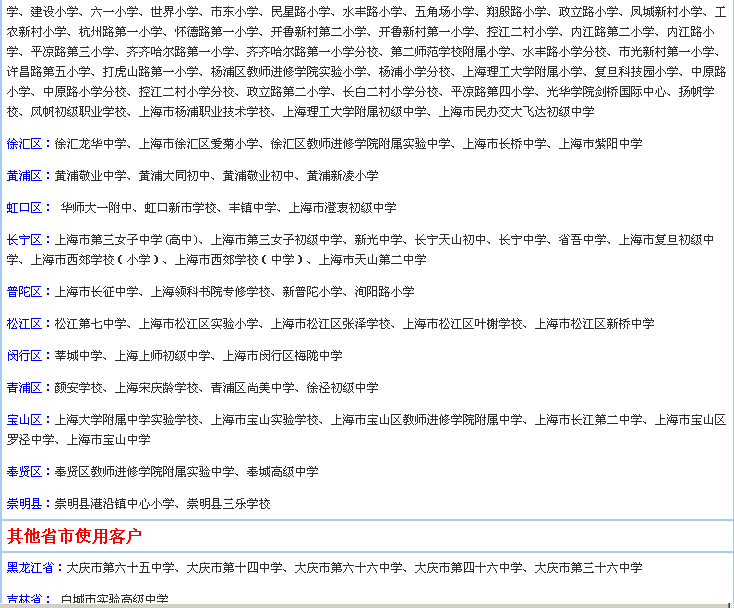Click the text 上海市紫阳中学
Viewport: 734px width, 608px height.
click(601, 143)
